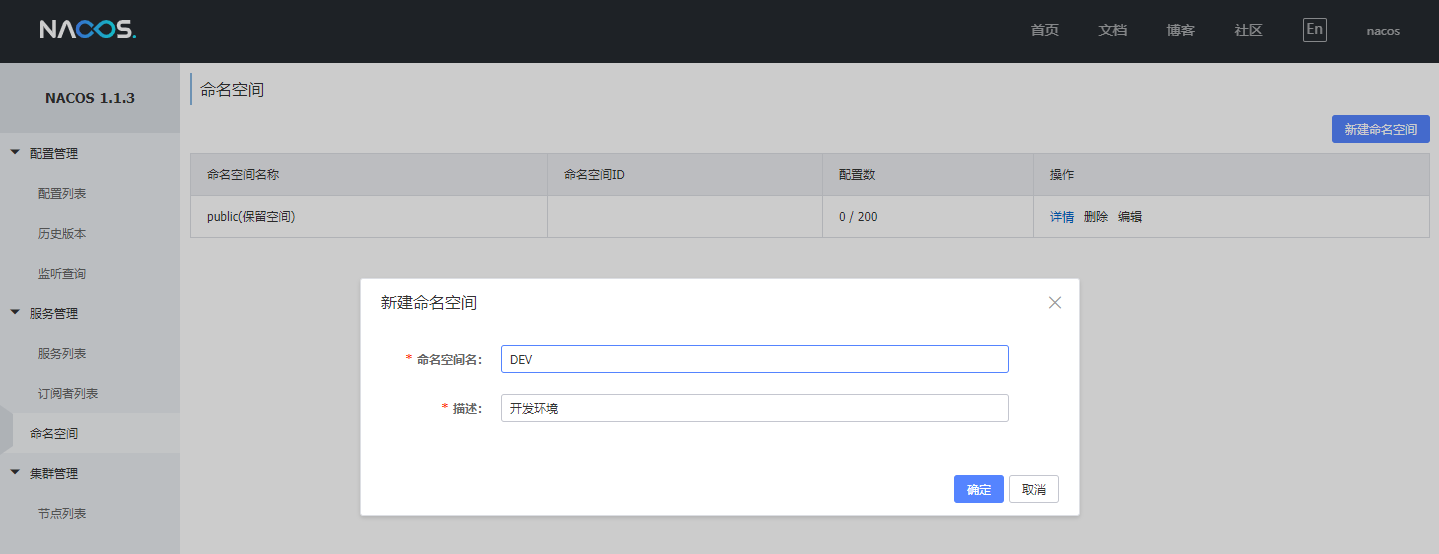Click the 操作 column header
1439x554 pixels.
(1231, 174)
